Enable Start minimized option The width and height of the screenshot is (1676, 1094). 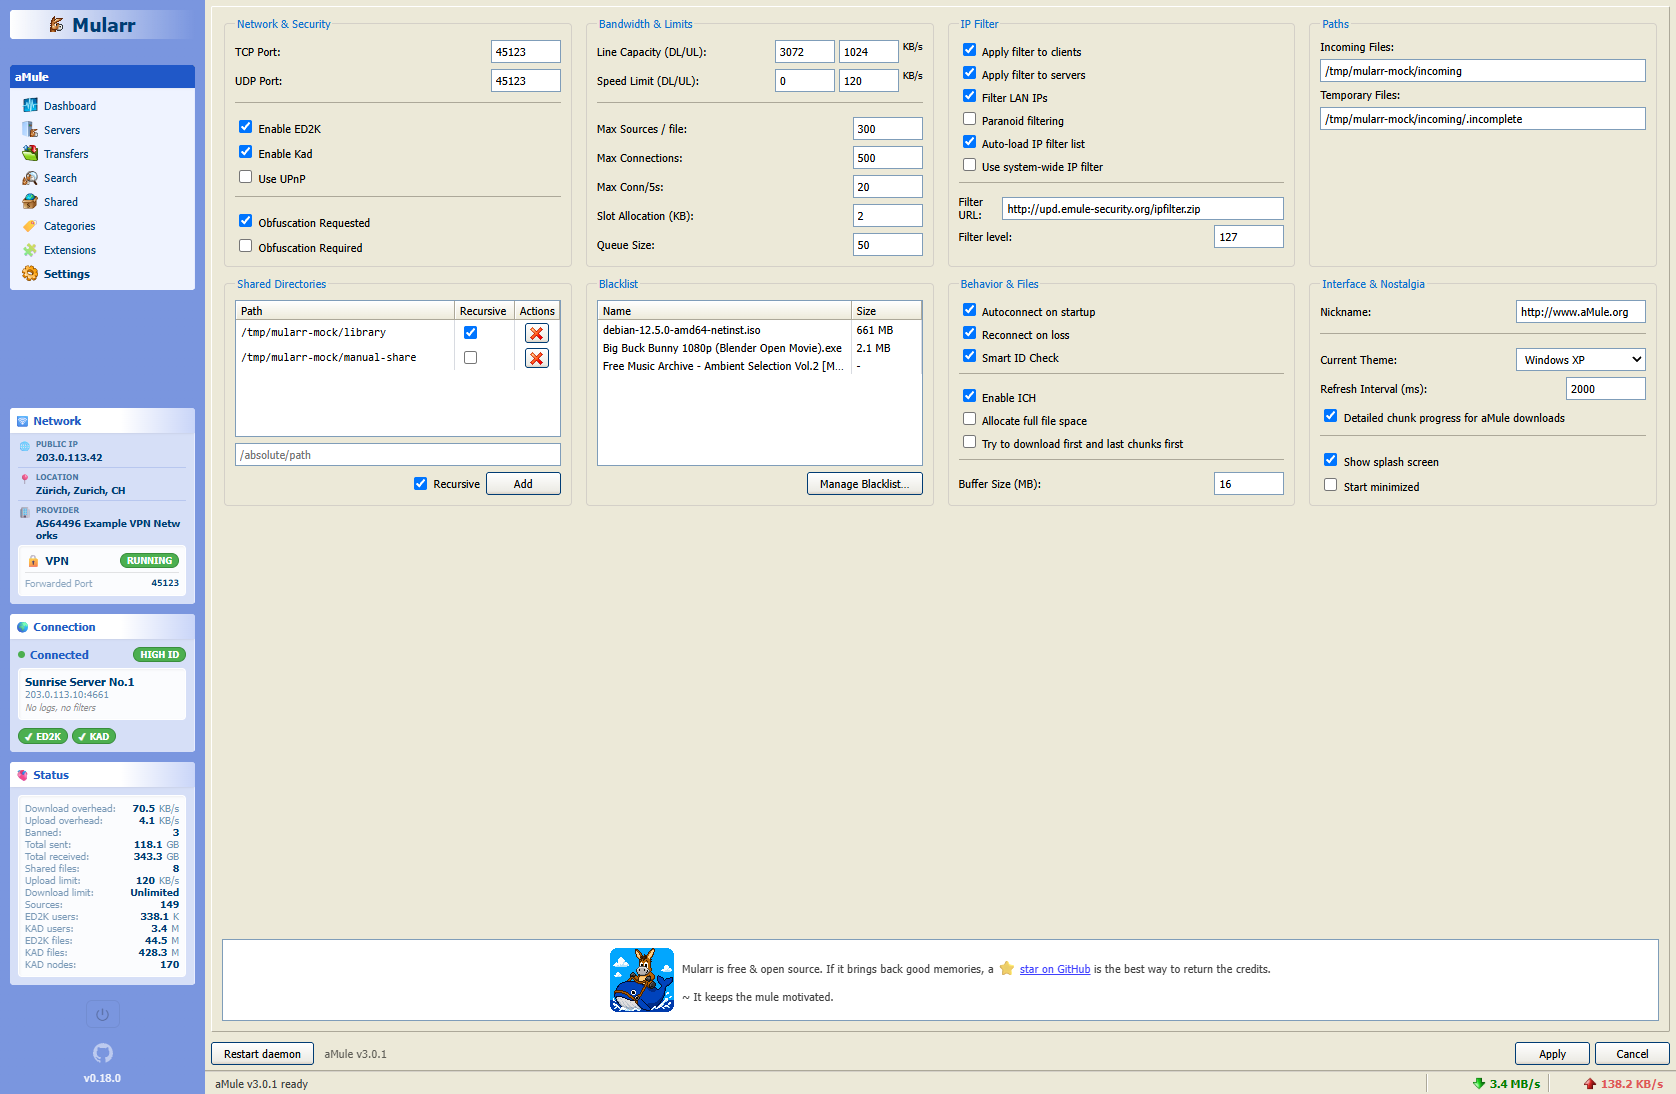click(1330, 485)
